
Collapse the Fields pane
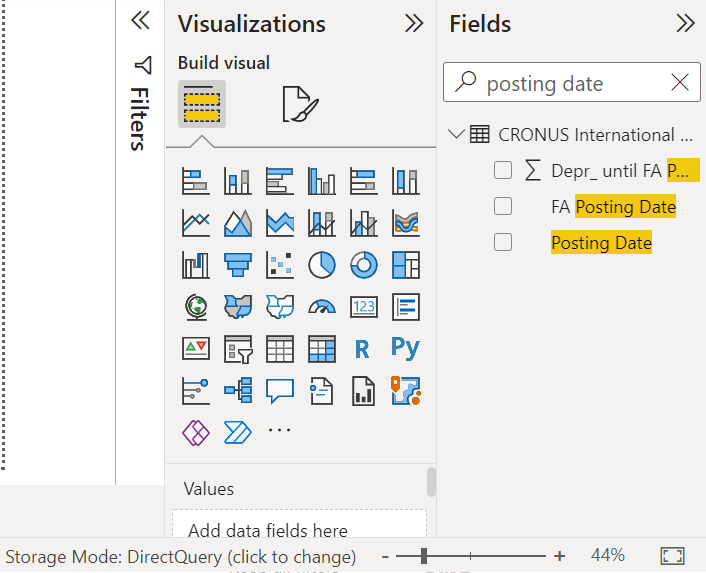click(x=685, y=24)
